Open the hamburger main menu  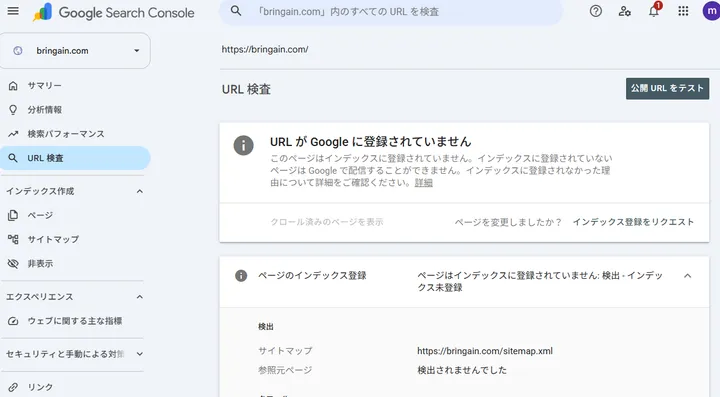coord(13,11)
